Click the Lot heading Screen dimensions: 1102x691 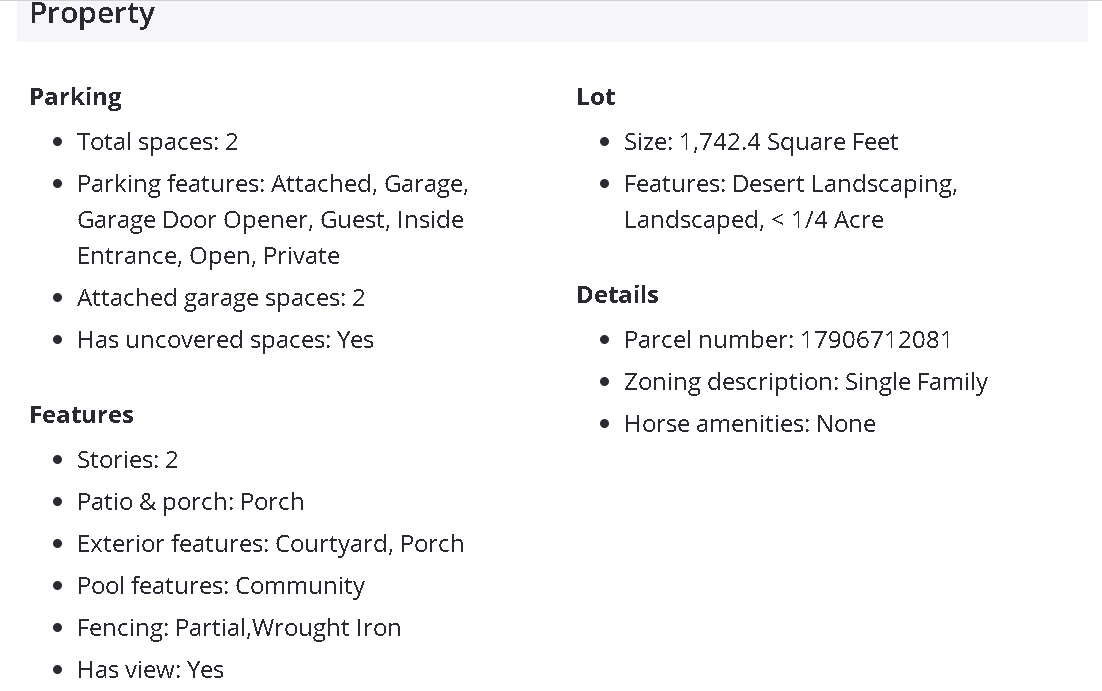(x=595, y=97)
